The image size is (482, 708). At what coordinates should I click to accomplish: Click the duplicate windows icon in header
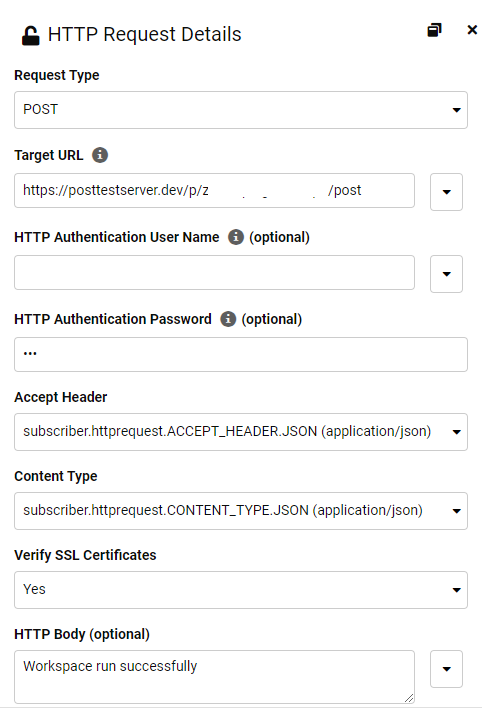pos(434,30)
